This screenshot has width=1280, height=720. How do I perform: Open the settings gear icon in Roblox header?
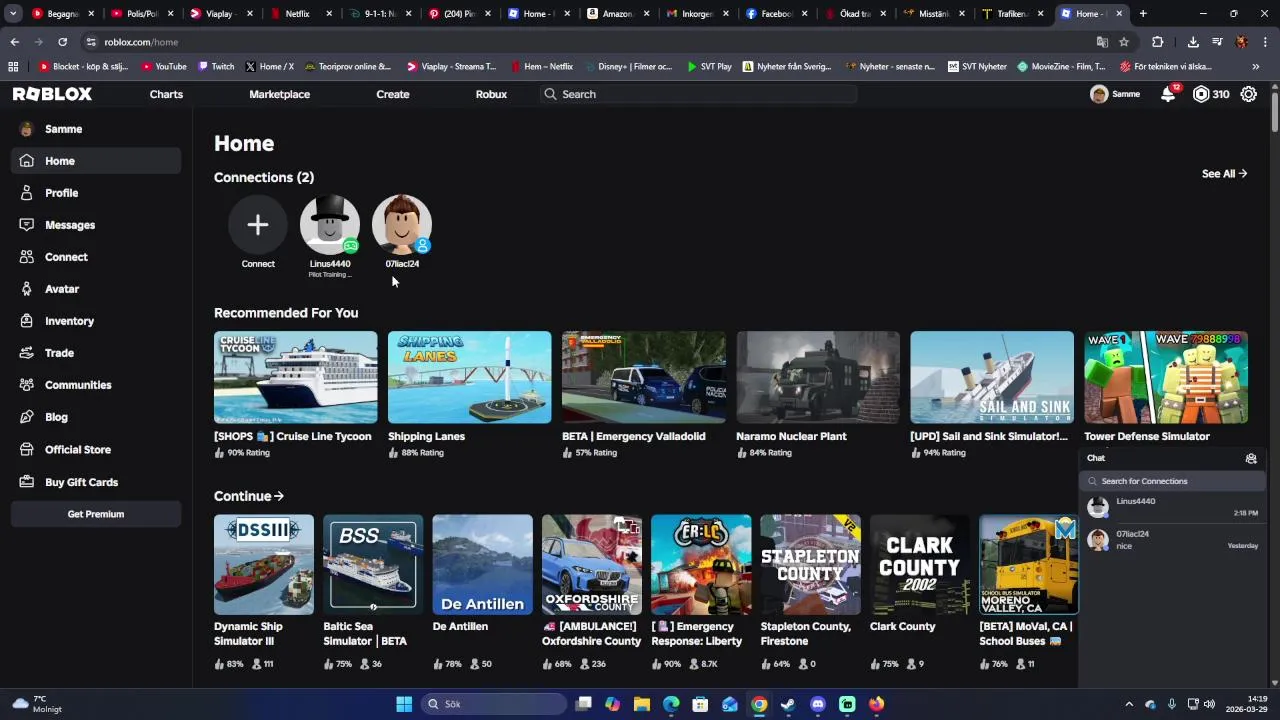1249,94
